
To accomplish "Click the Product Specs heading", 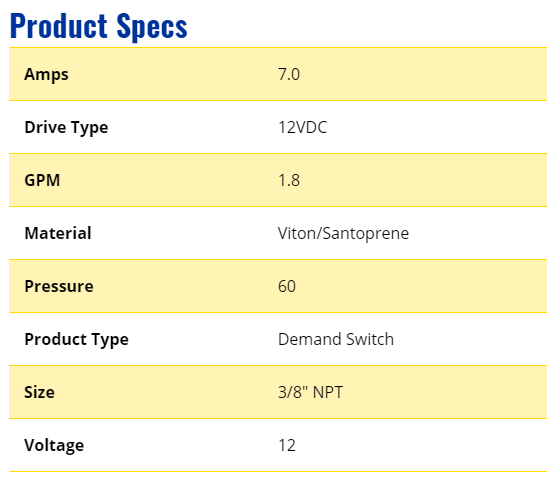I will point(99,26).
